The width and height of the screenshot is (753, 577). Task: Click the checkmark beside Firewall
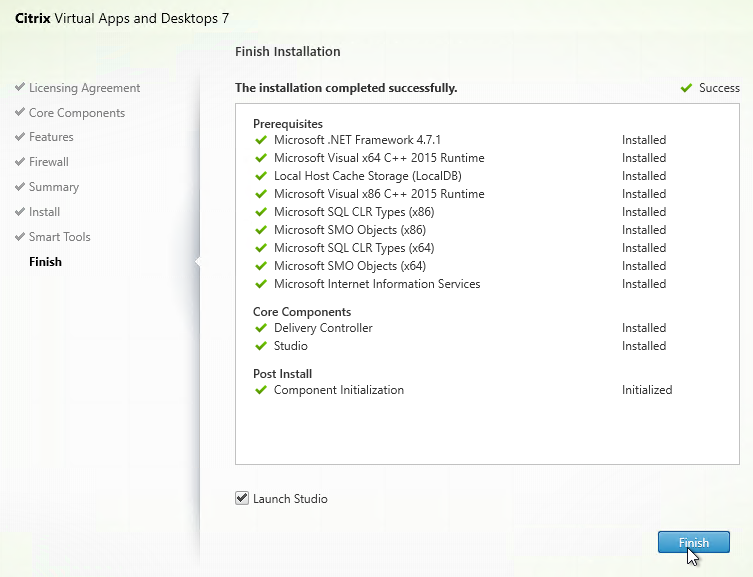tap(20, 161)
